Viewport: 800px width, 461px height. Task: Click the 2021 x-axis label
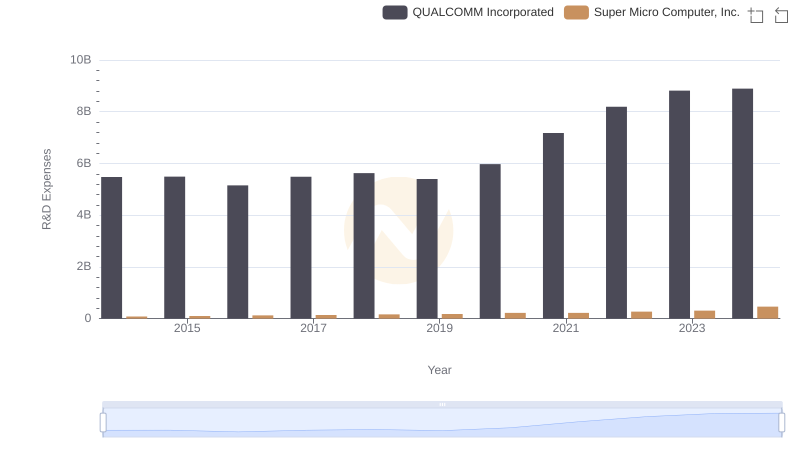566,328
